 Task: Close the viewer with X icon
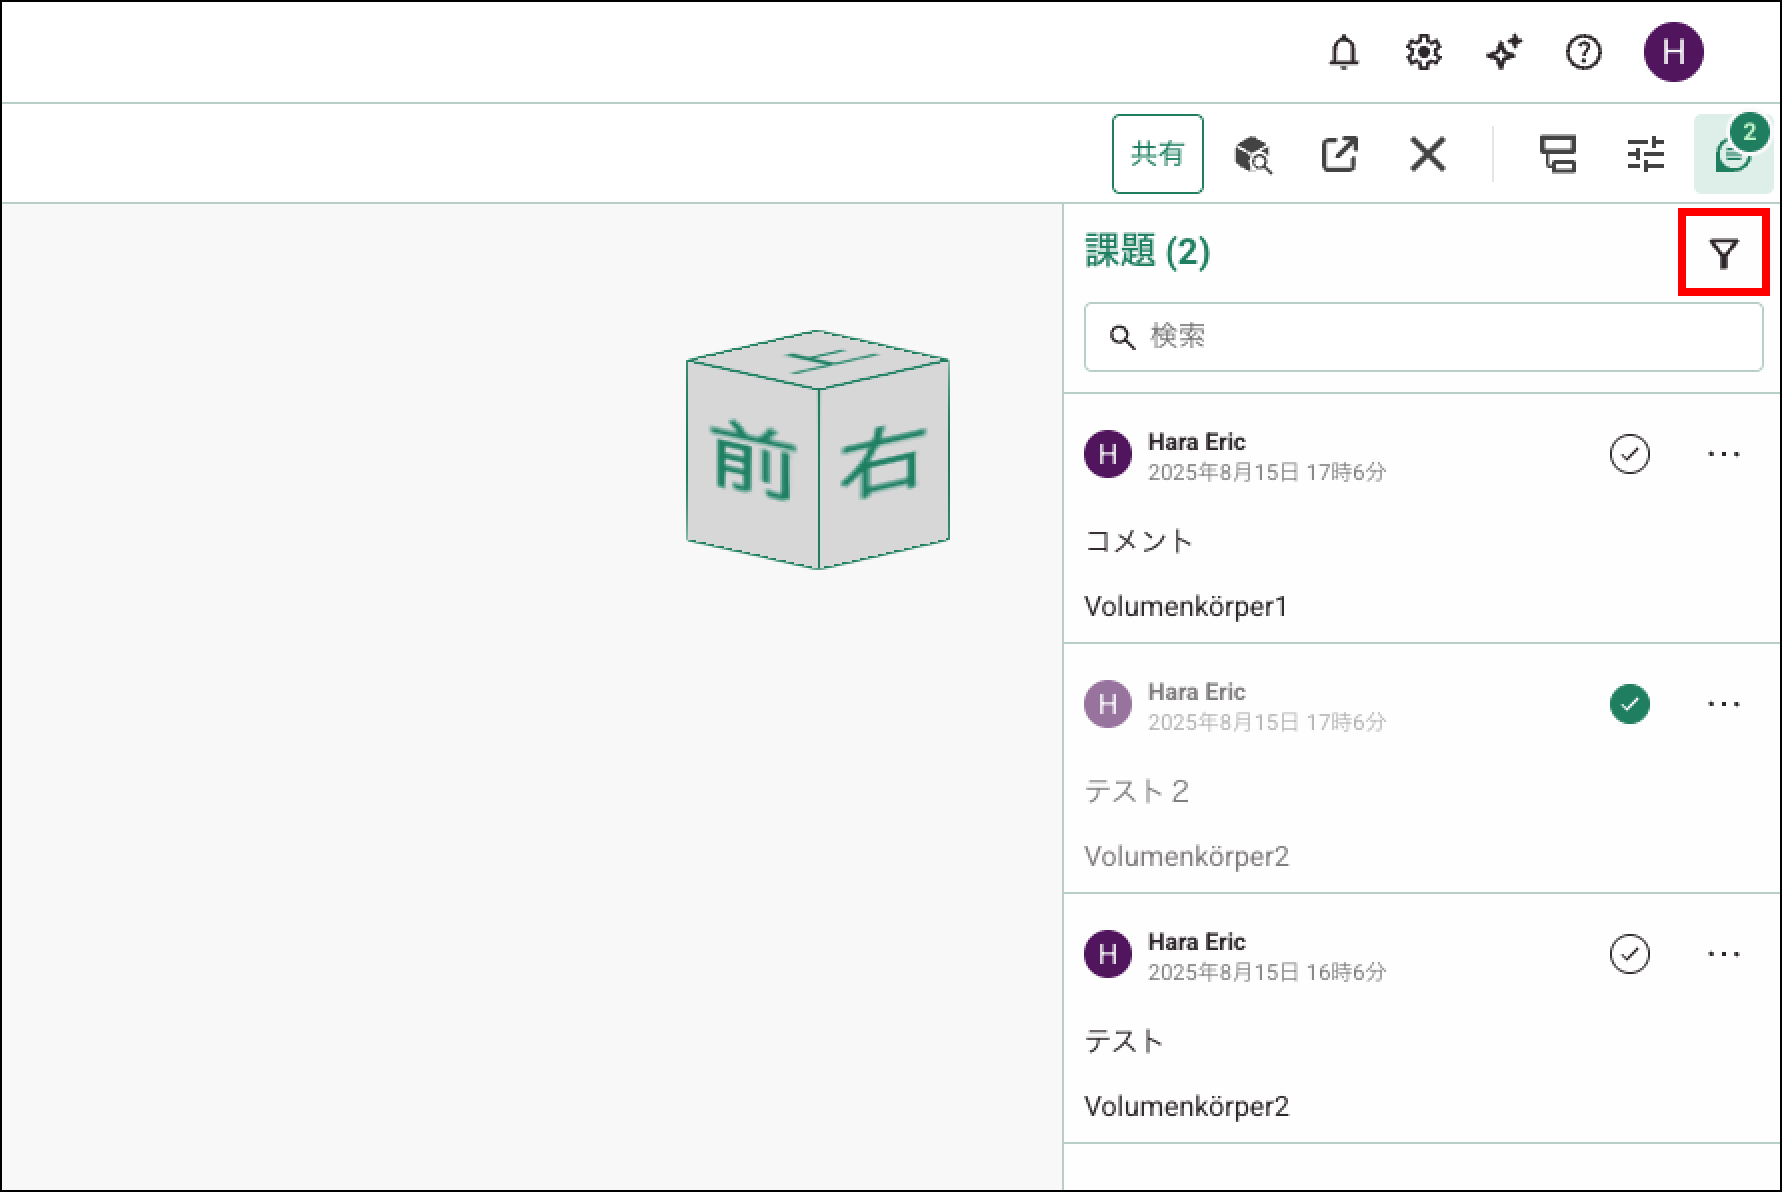(x=1427, y=155)
